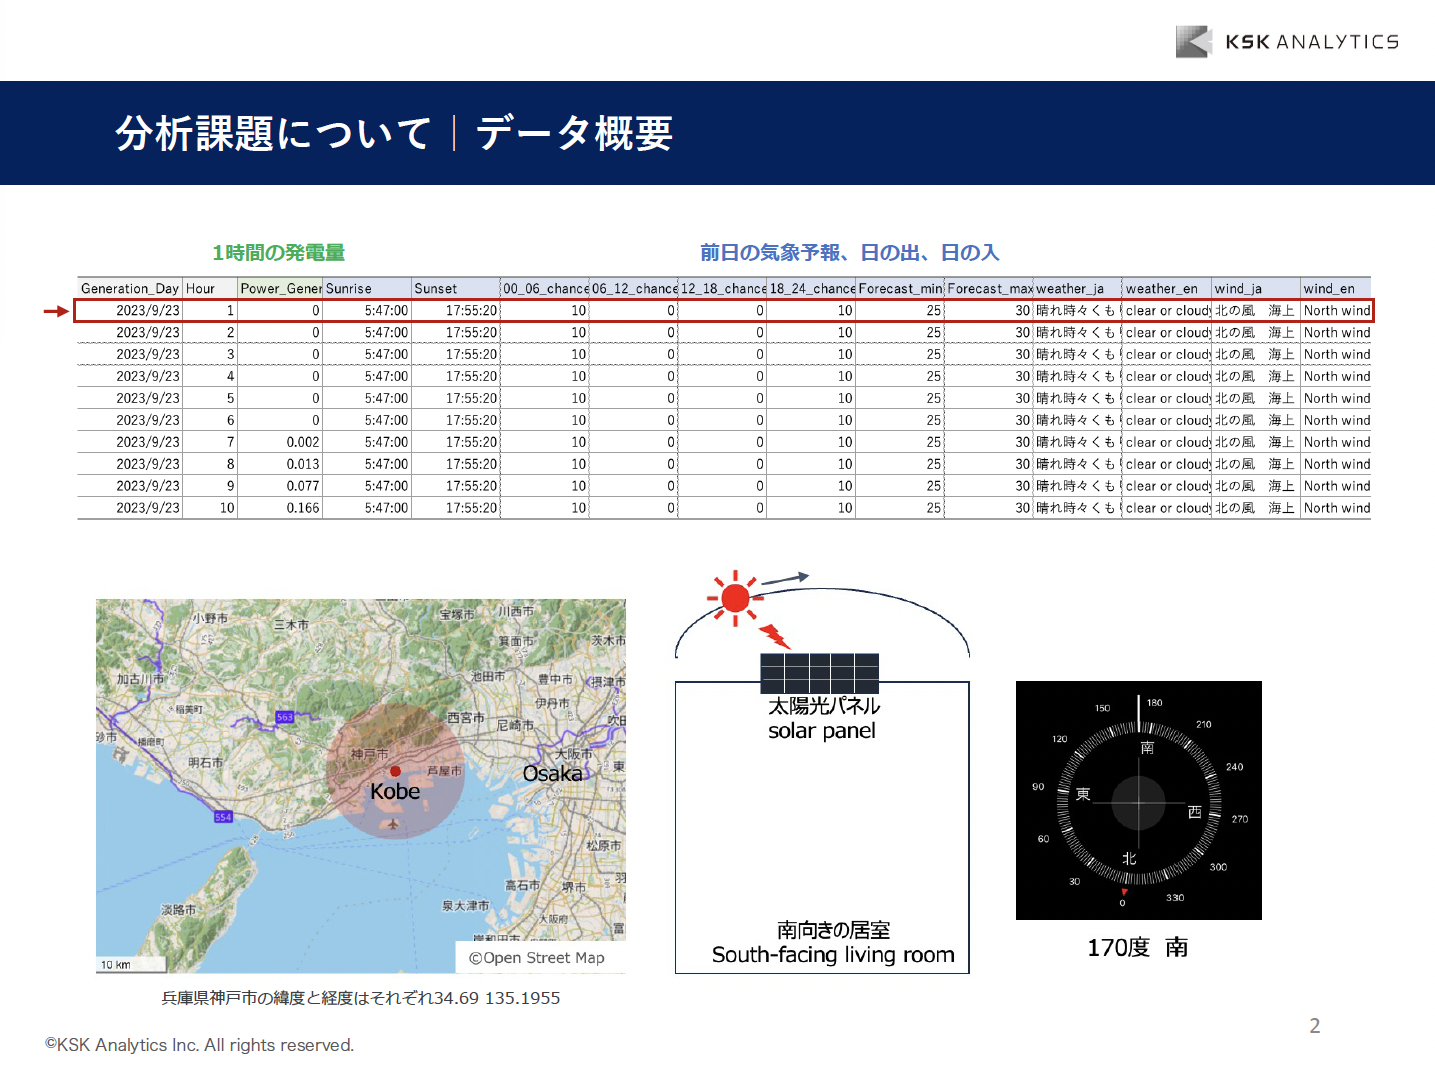
Task: Click the power value 0.166 cell
Action: pos(281,508)
